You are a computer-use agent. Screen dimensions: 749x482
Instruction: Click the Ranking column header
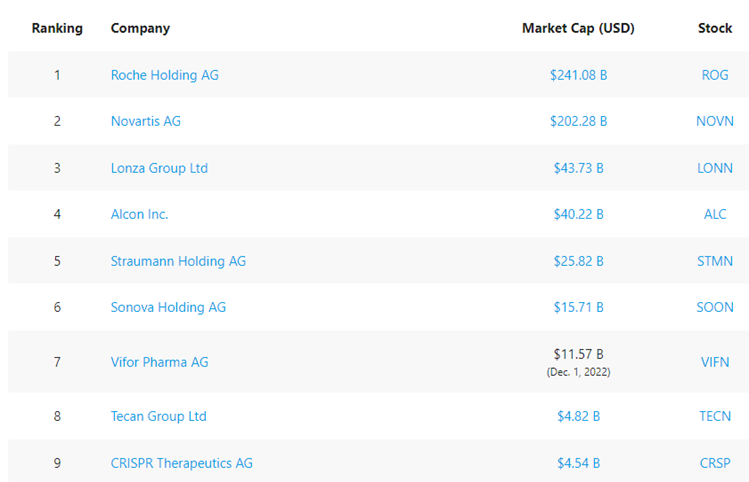pyautogui.click(x=57, y=28)
